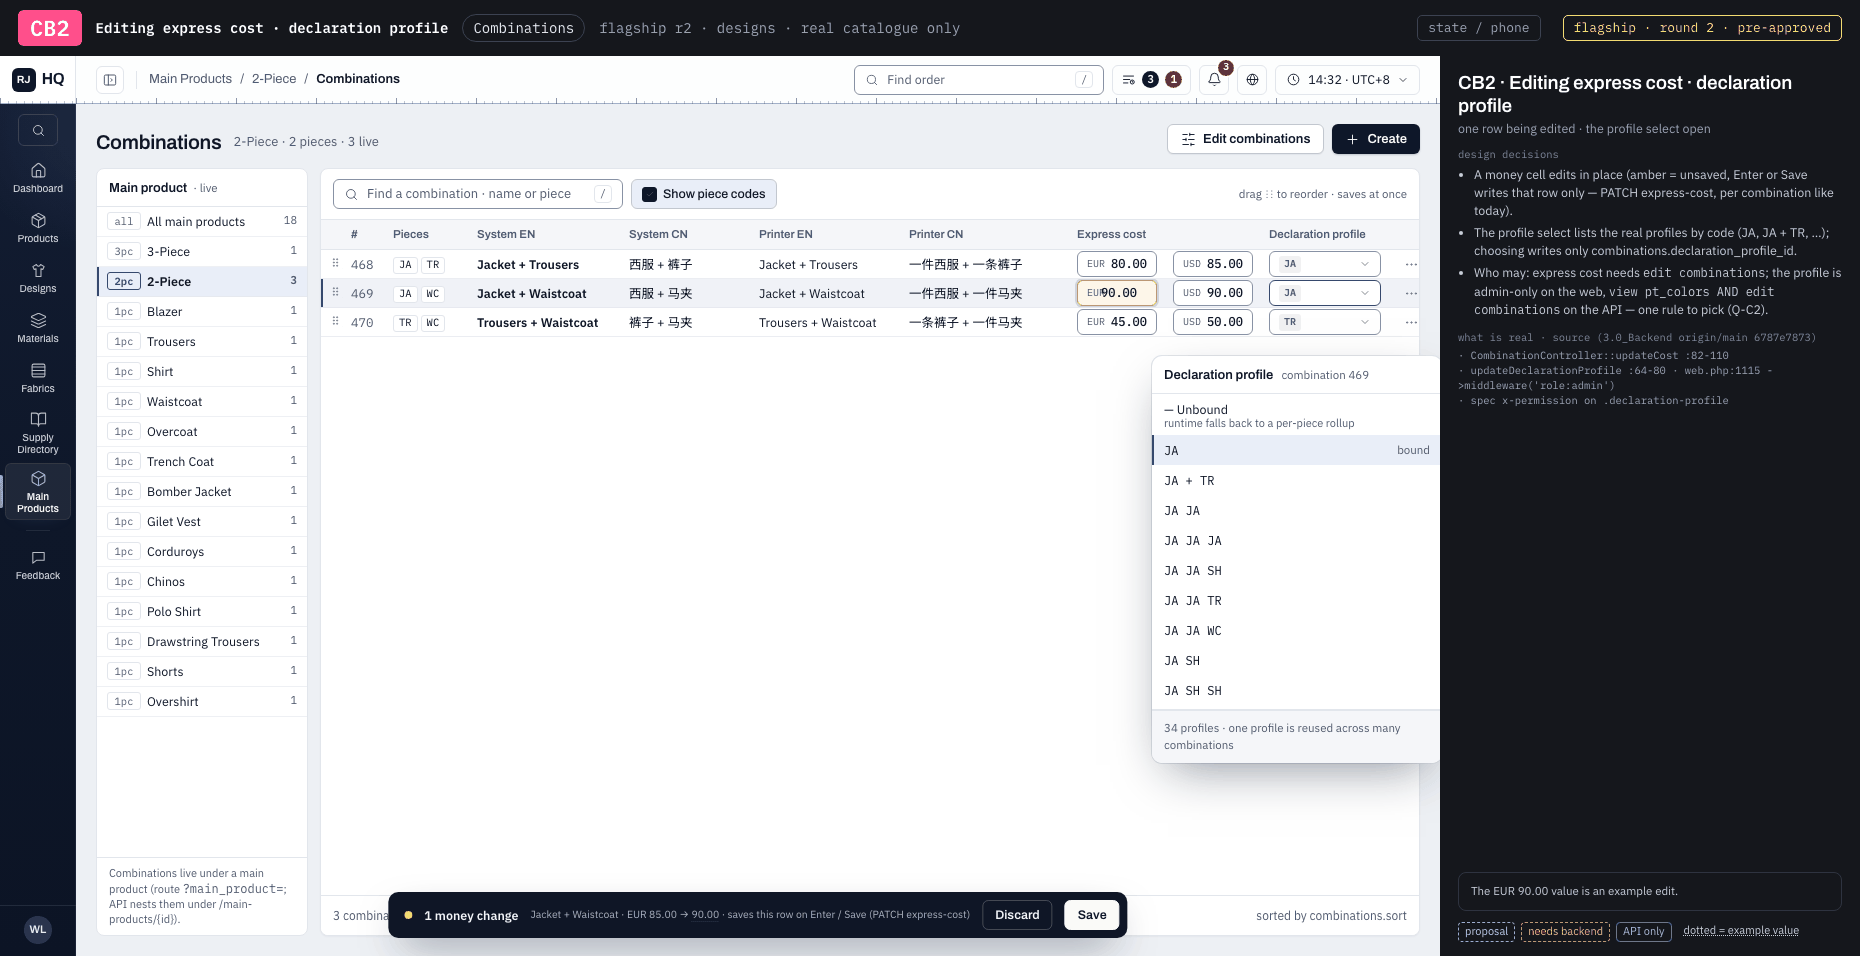This screenshot has height=956, width=1860.
Task: Open declaration profile dropdown for row 468
Action: tap(1324, 264)
